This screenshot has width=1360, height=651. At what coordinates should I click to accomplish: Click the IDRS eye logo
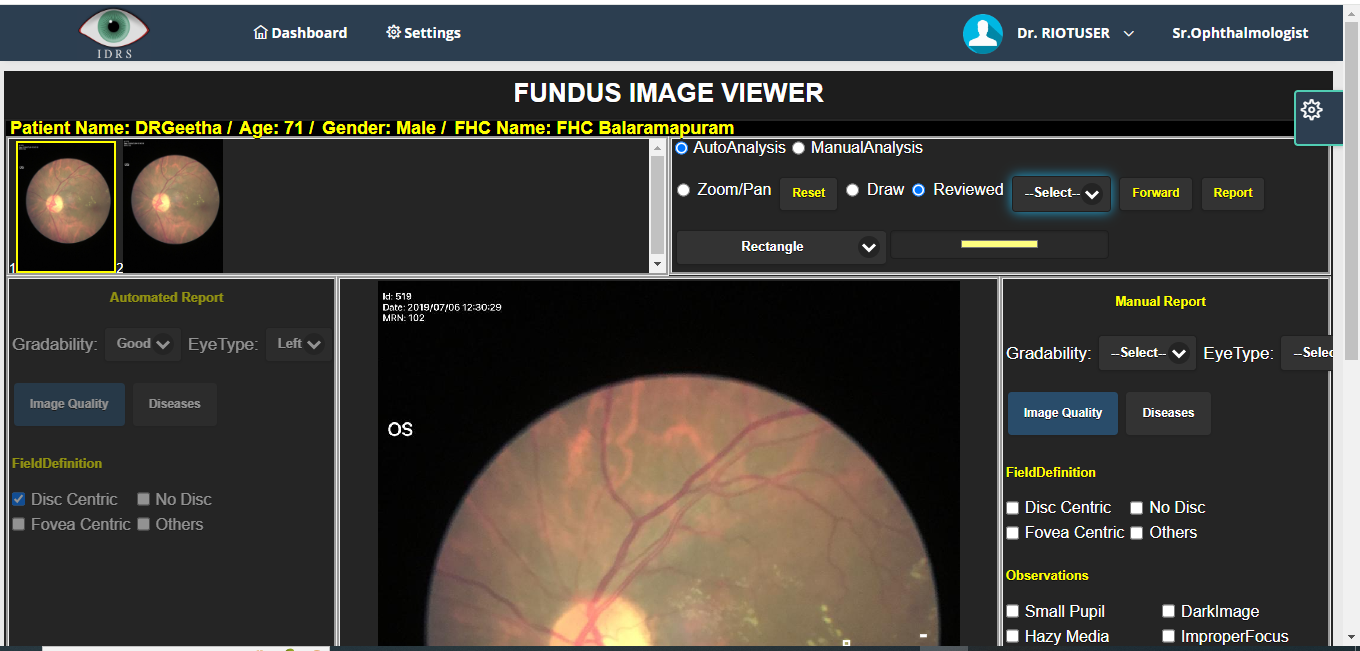114,33
